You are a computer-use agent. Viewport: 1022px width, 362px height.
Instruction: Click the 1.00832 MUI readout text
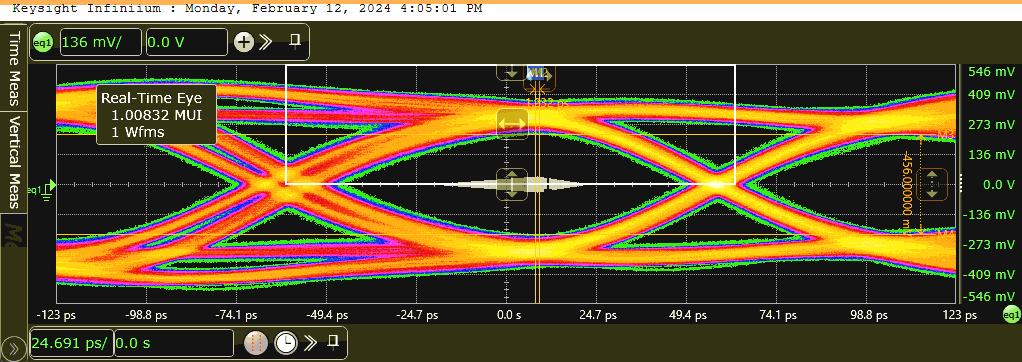pos(155,115)
